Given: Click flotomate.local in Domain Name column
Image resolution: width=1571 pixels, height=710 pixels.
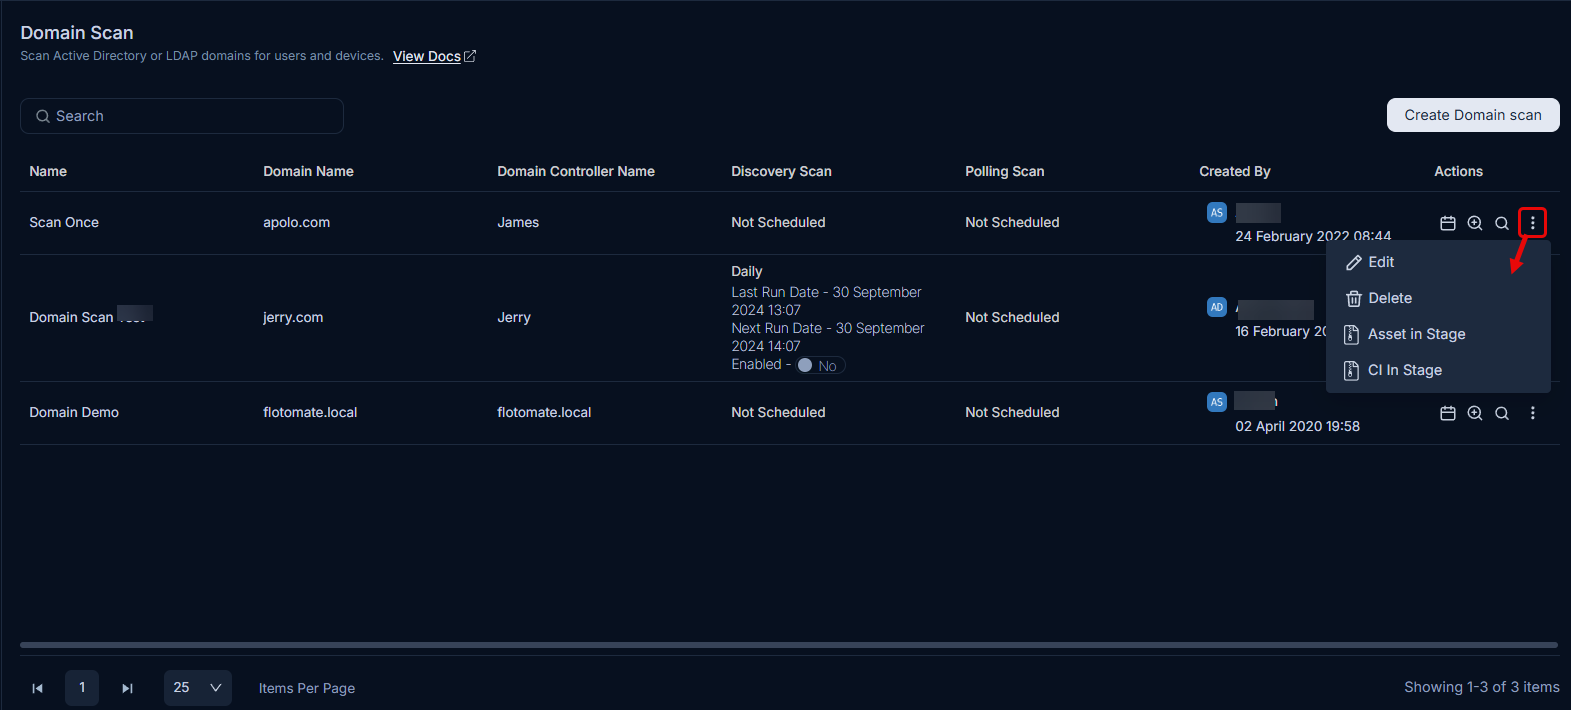Looking at the screenshot, I should (x=310, y=412).
